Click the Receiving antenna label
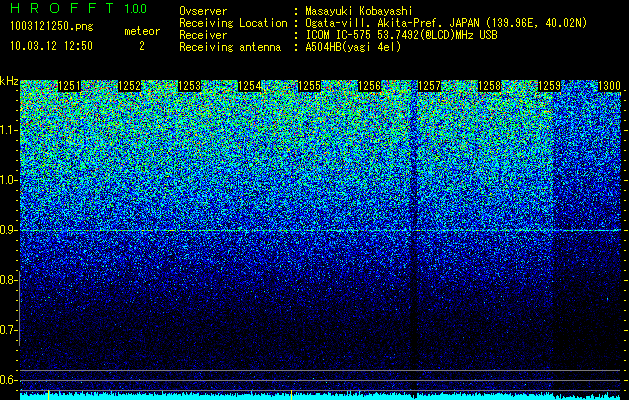The width and height of the screenshot is (629, 400). pyautogui.click(x=230, y=47)
